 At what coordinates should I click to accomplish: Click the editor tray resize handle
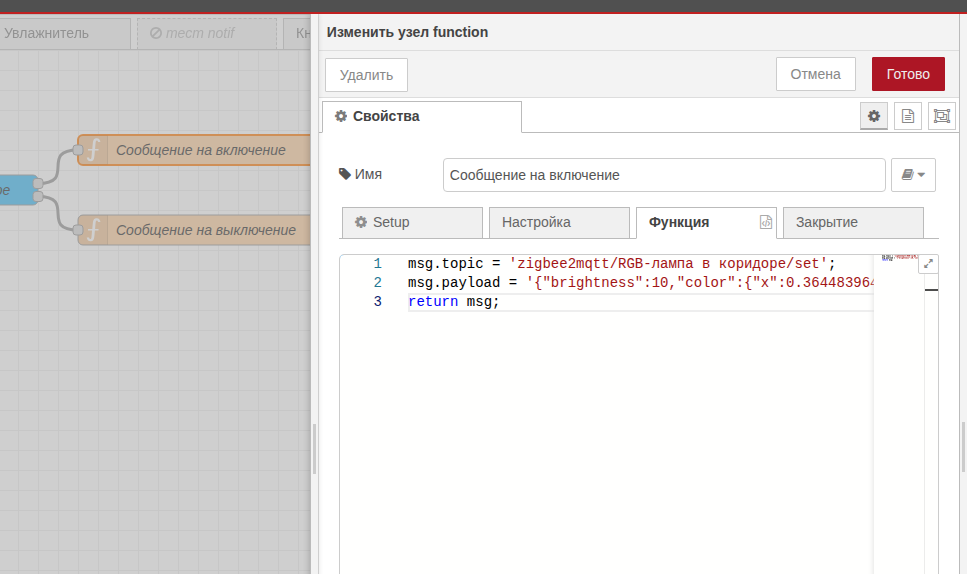(x=315, y=449)
